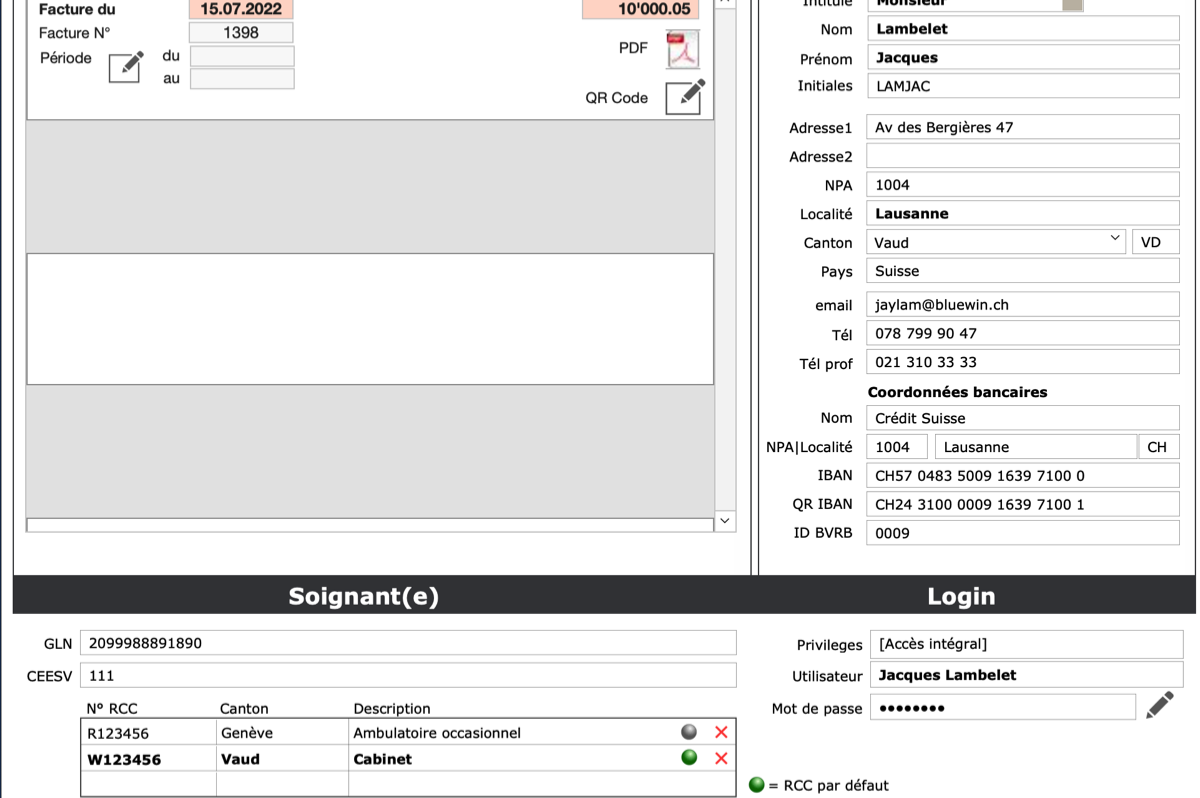Edit the ID BVRB field 0009
1200x798 pixels.
1023,533
